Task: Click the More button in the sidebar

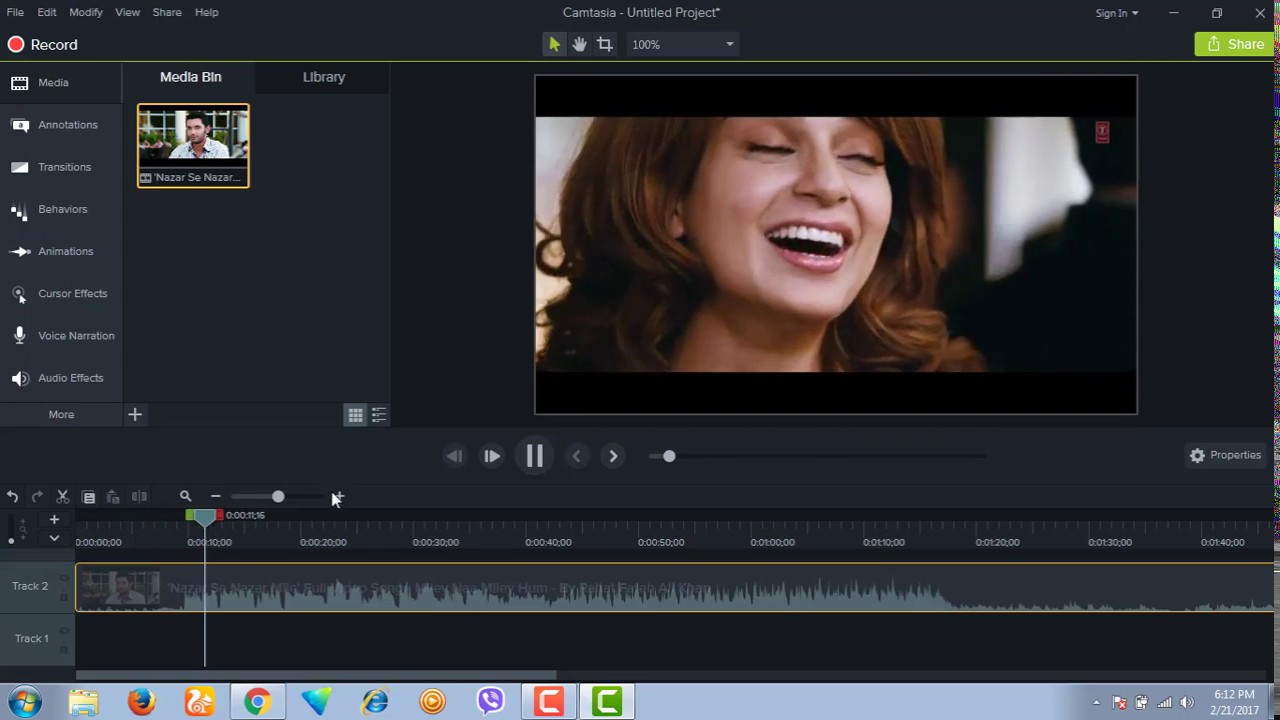Action: 61,414
